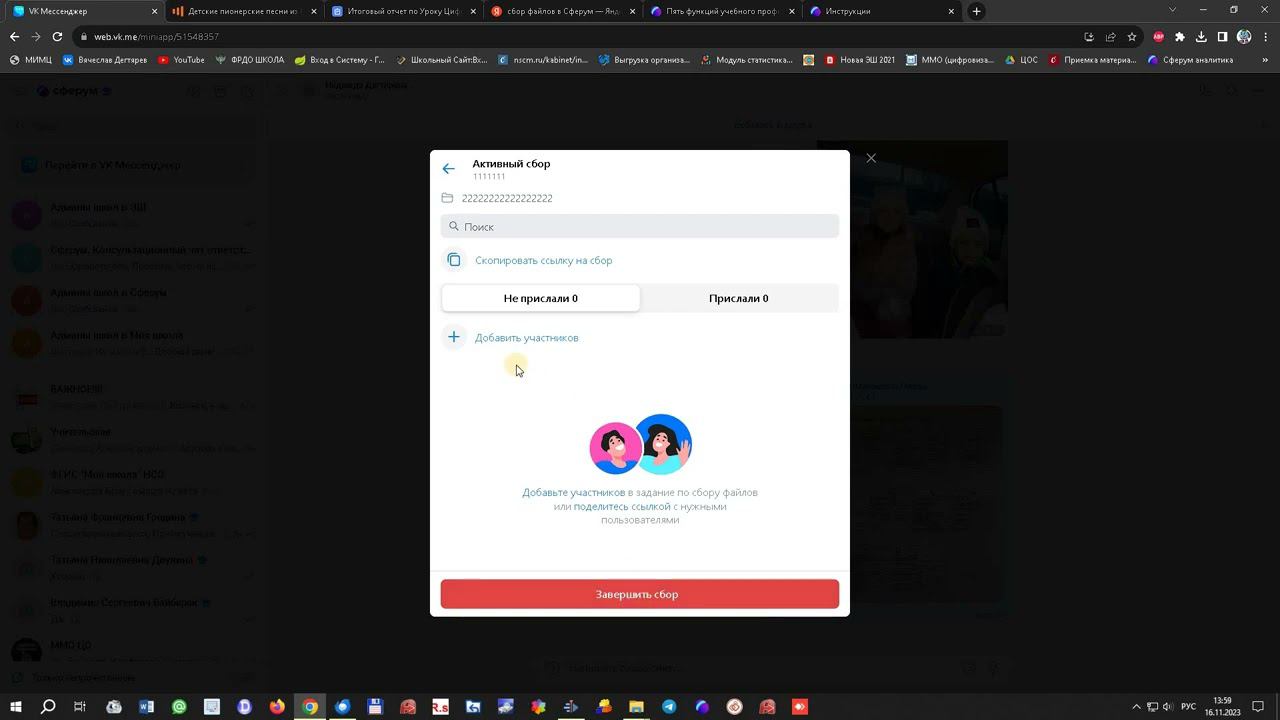Open browser downloads icon
This screenshot has height=720, width=1280.
[1201, 37]
